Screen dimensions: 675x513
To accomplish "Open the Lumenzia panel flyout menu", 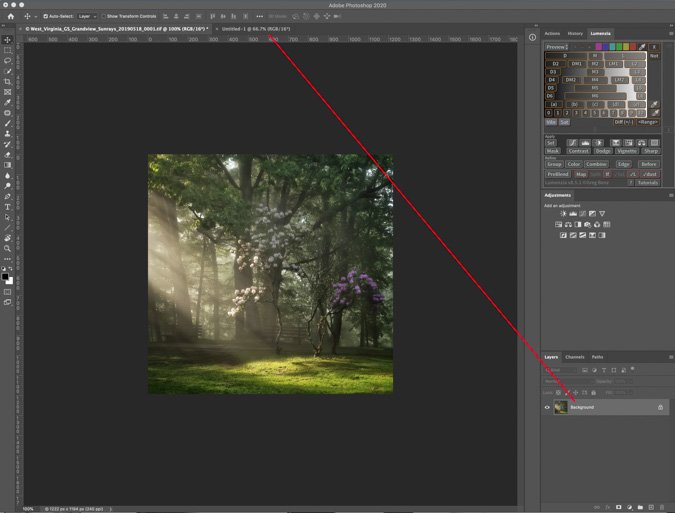I will (x=671, y=33).
